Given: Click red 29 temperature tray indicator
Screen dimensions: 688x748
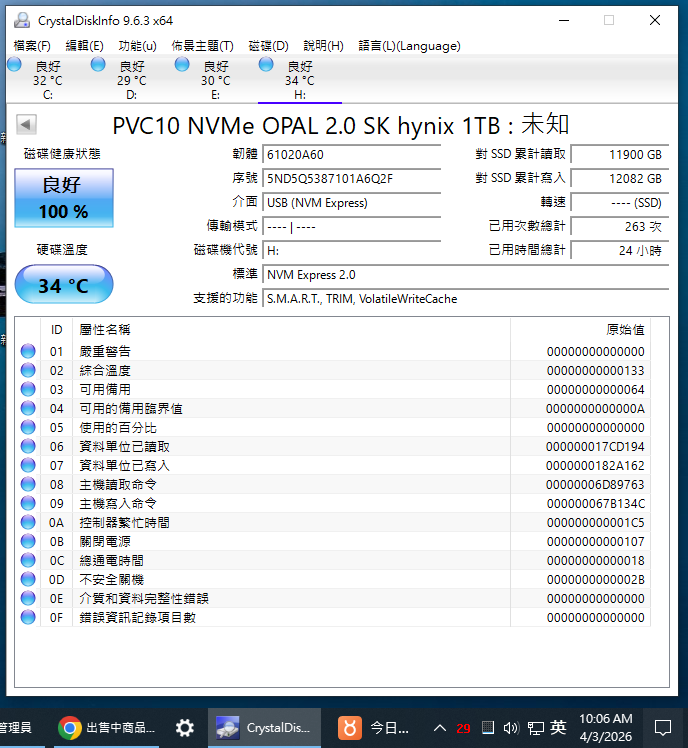Looking at the screenshot, I should [x=463, y=728].
